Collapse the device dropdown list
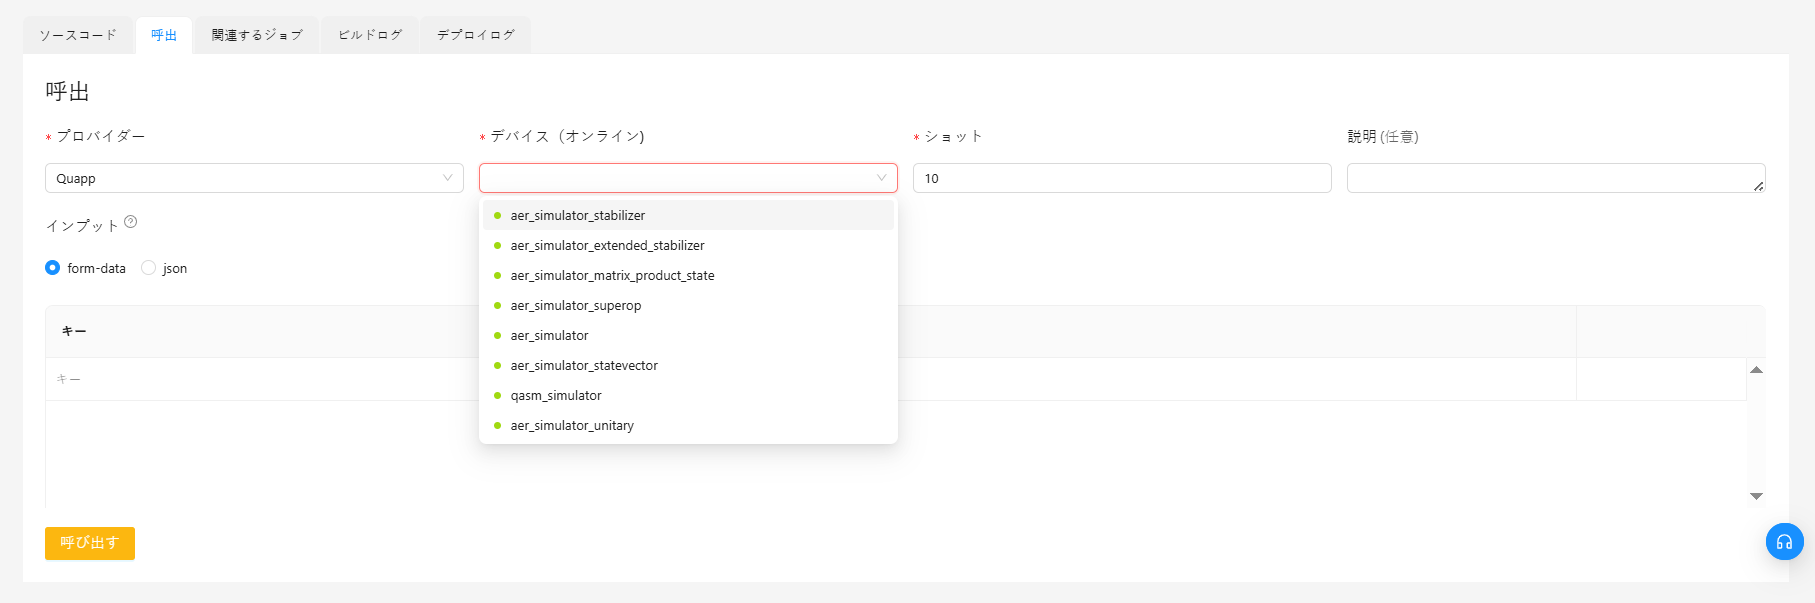The width and height of the screenshot is (1815, 603). [x=881, y=178]
